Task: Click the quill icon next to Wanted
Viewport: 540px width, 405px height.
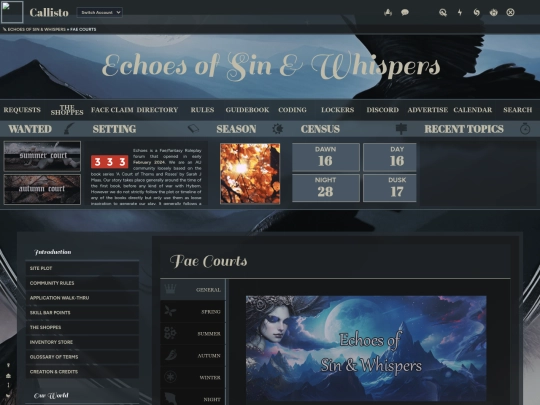Action: 69,129
